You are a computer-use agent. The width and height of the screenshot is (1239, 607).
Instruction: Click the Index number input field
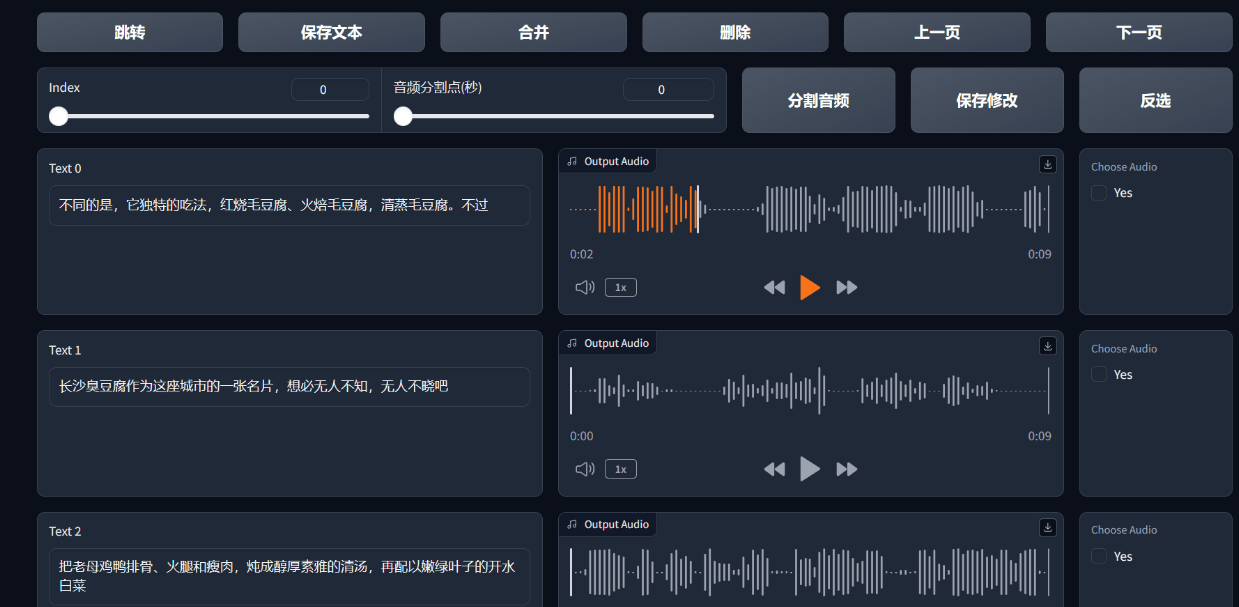[330, 89]
